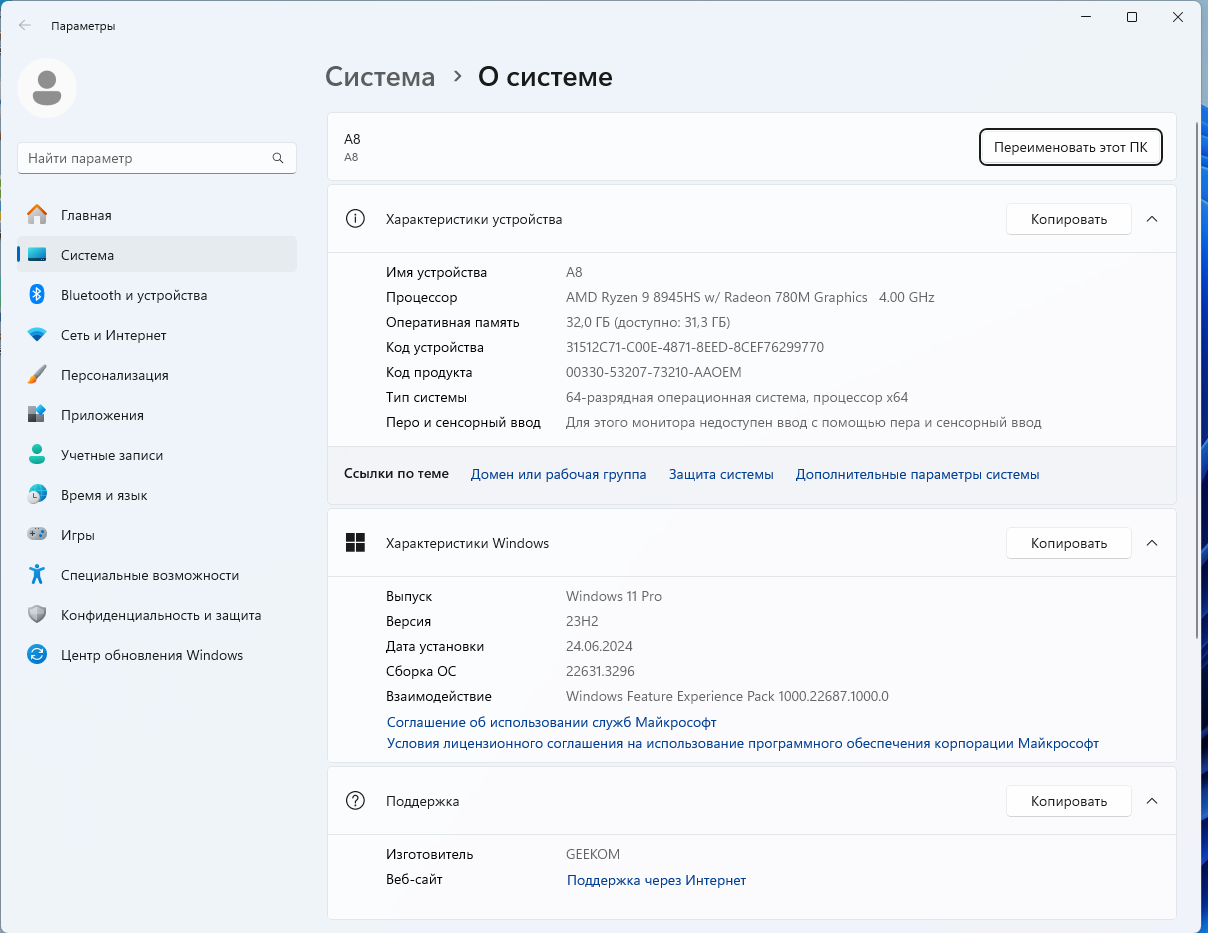
Task: Click the Переименовать этот ПК button
Action: coord(1070,147)
